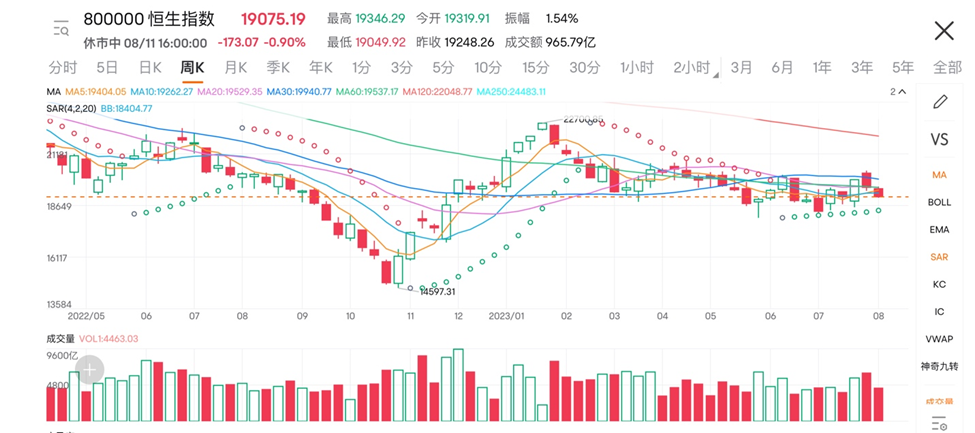
Task: Close the chart with the X icon
Action: point(944,30)
